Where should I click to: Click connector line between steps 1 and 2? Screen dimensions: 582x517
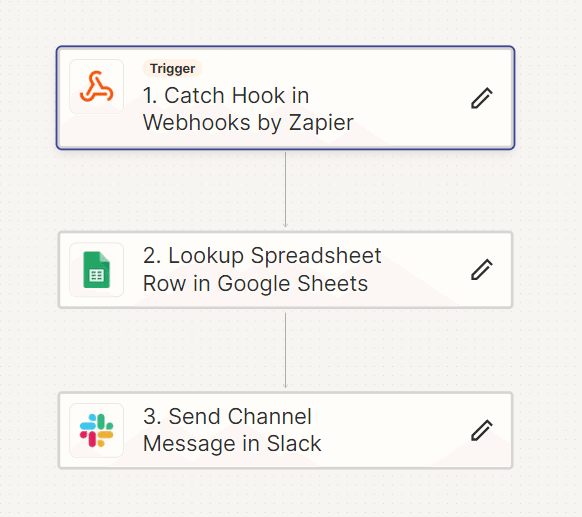tap(285, 187)
